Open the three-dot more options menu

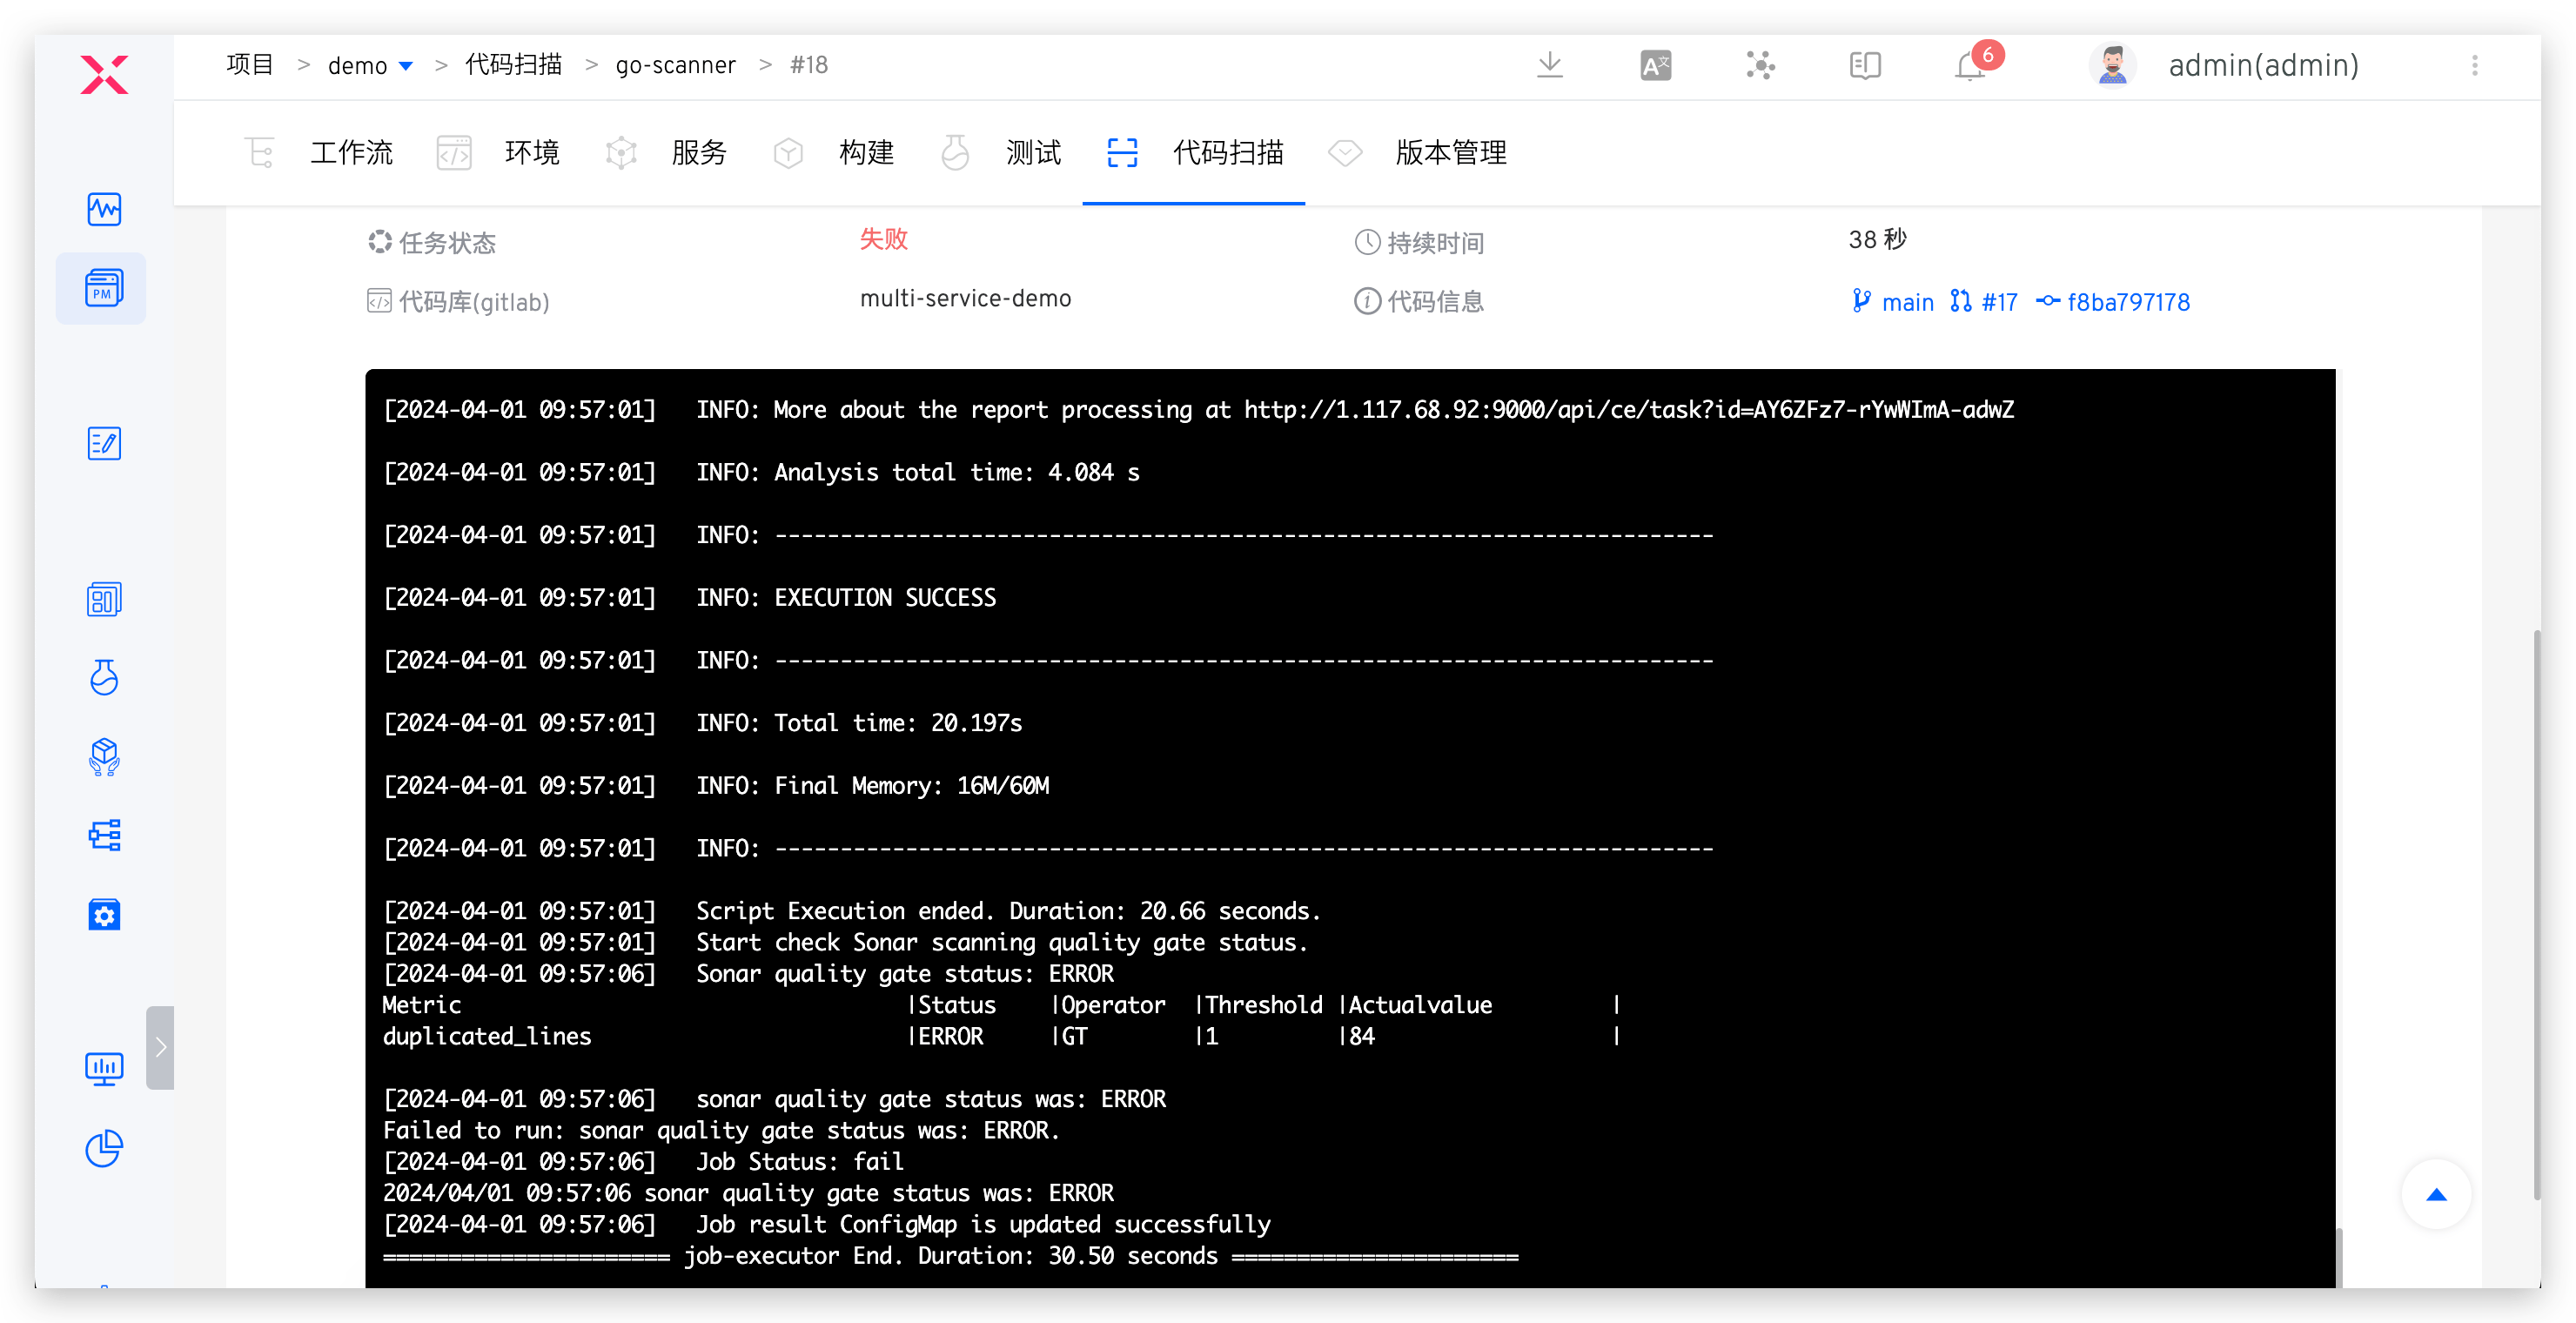click(x=2474, y=66)
